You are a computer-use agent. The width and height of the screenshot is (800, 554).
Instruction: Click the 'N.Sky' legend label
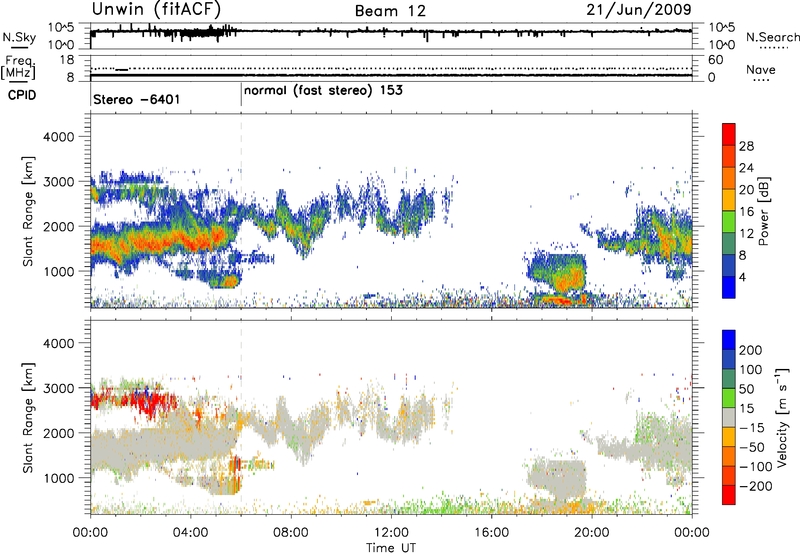(x=19, y=37)
